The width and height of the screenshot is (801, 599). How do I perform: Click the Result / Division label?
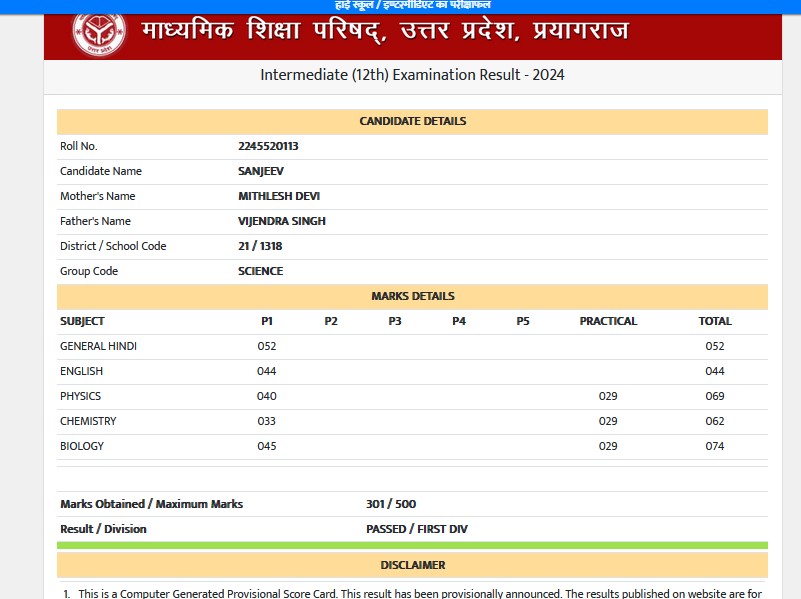(x=103, y=529)
